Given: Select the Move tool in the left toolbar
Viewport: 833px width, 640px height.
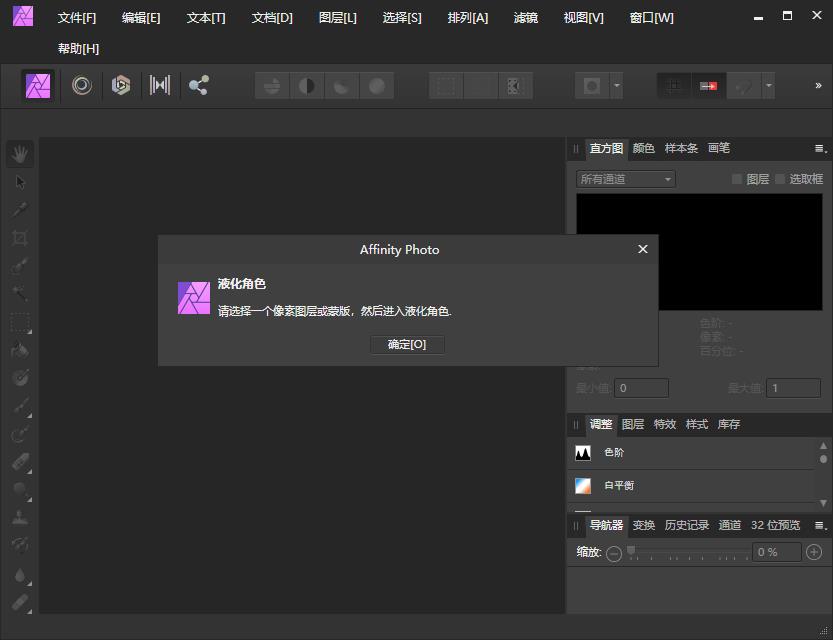Looking at the screenshot, I should [20, 181].
